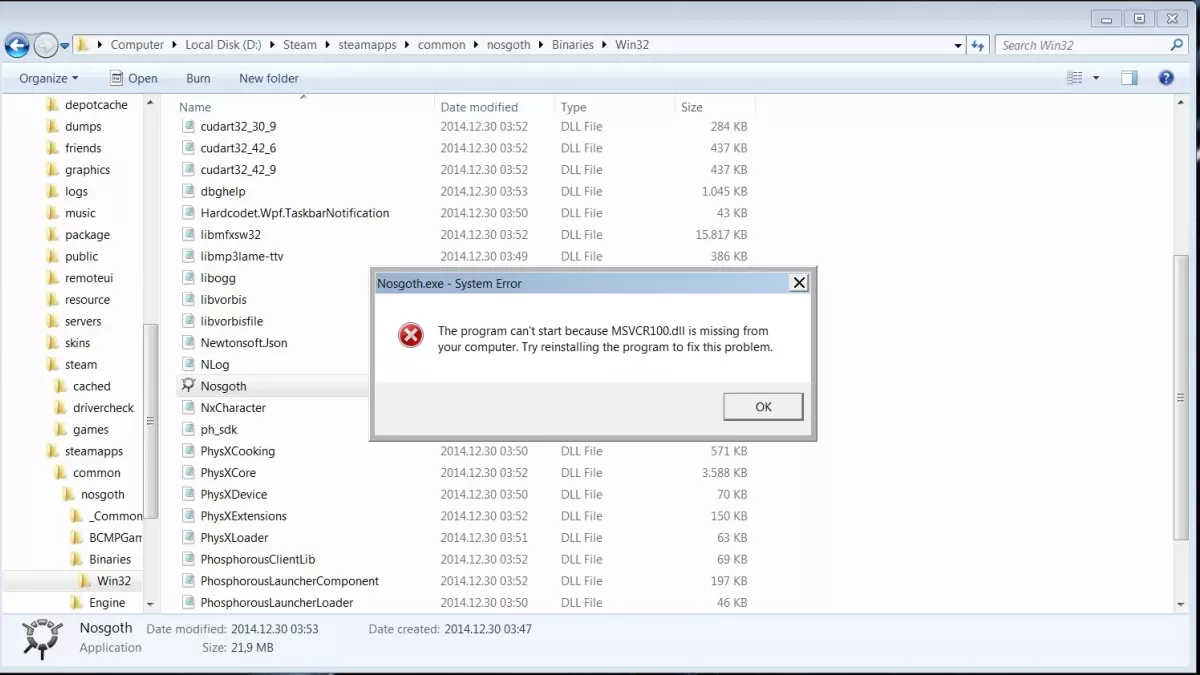This screenshot has width=1200, height=675.
Task: Change view with the view icon
Action: [1075, 78]
